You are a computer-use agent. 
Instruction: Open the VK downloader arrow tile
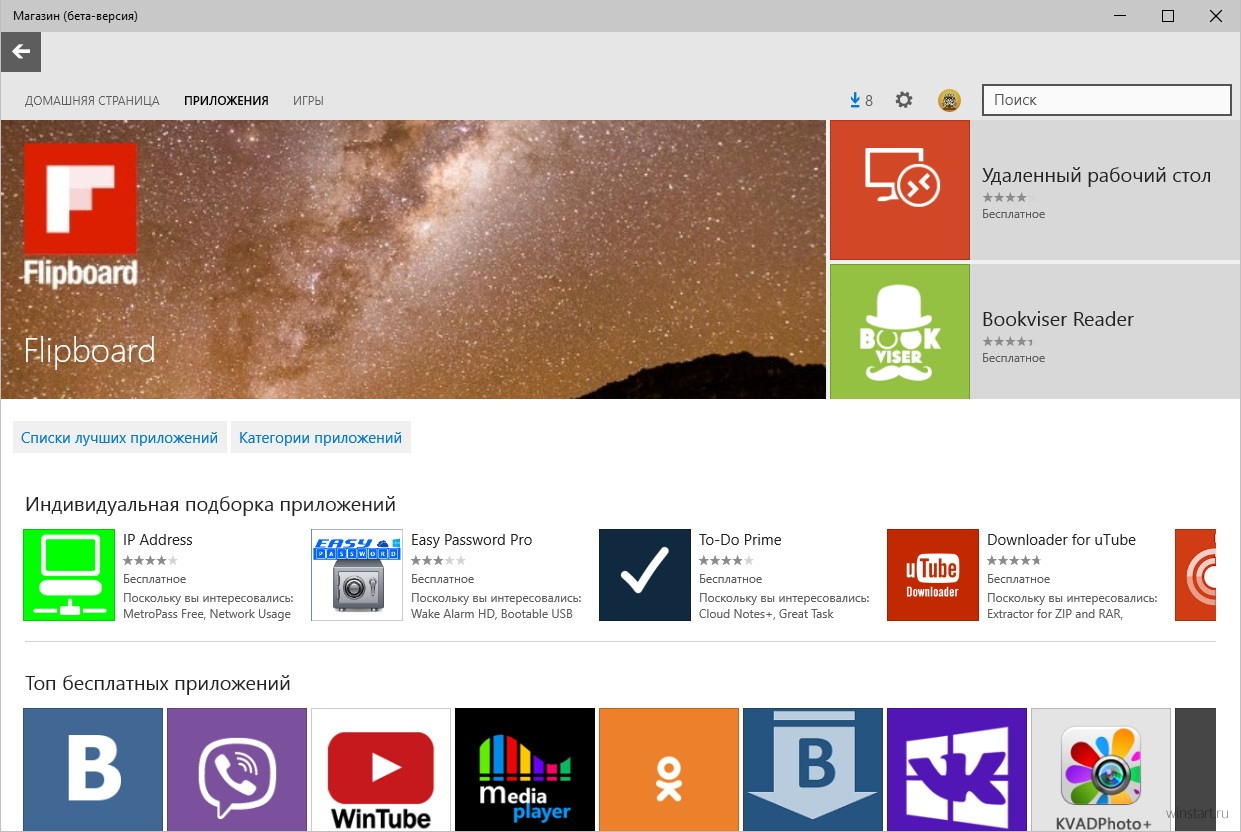click(x=813, y=769)
